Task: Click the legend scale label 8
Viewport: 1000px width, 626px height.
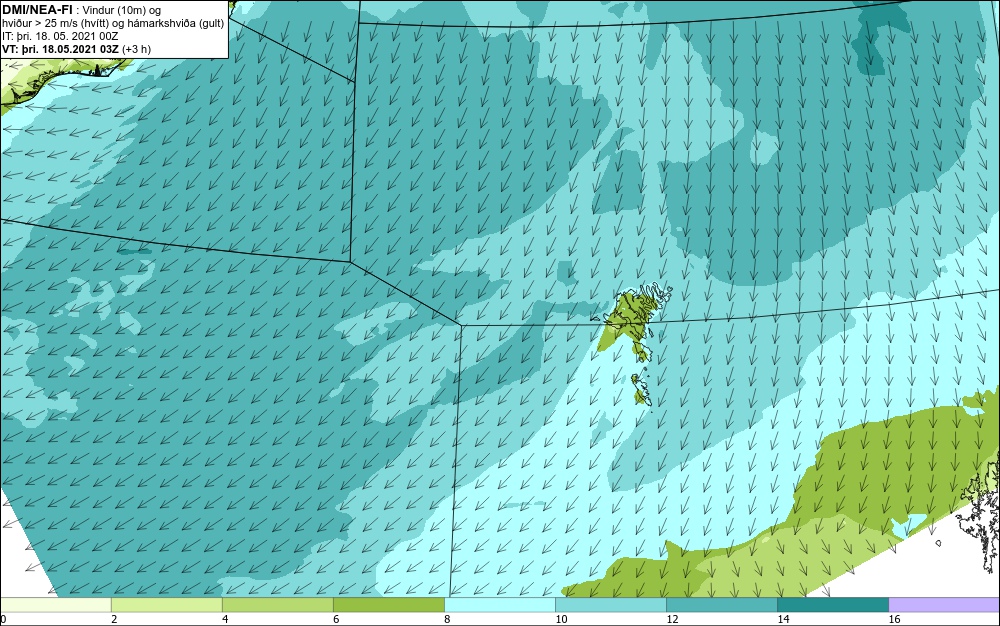Action: [x=448, y=619]
